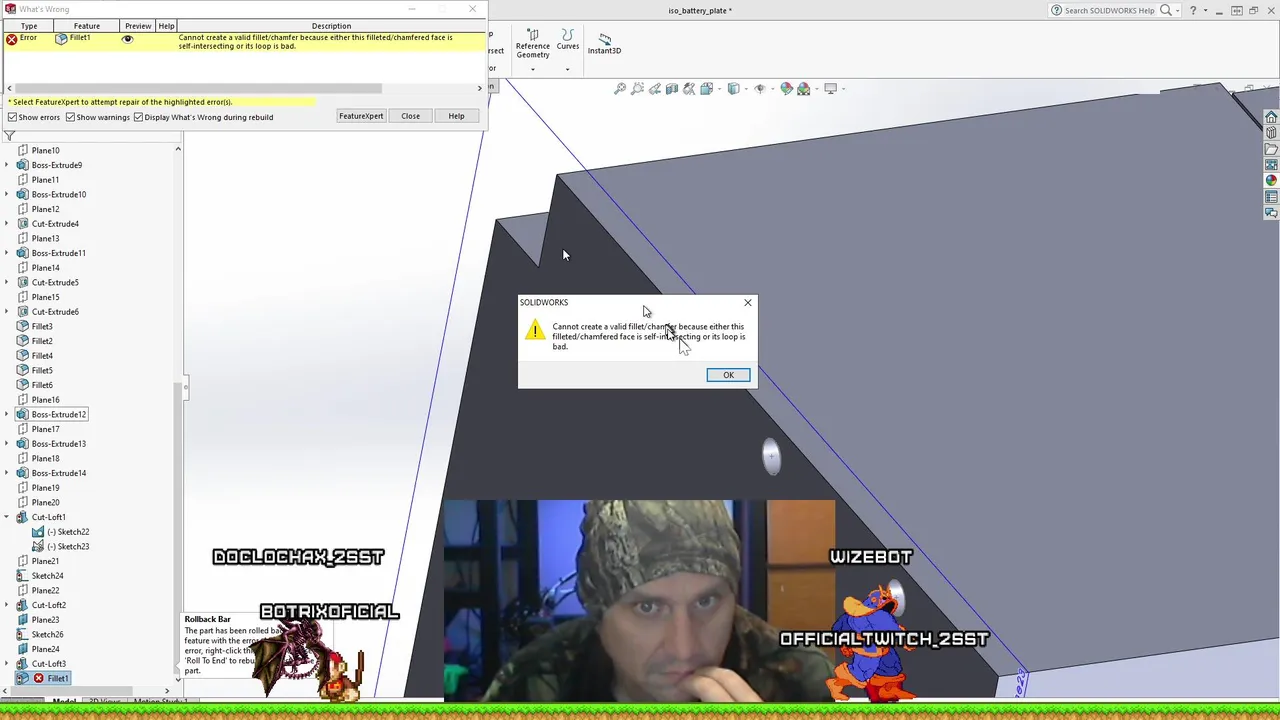Click the feature tree filter funnel icon

point(9,136)
